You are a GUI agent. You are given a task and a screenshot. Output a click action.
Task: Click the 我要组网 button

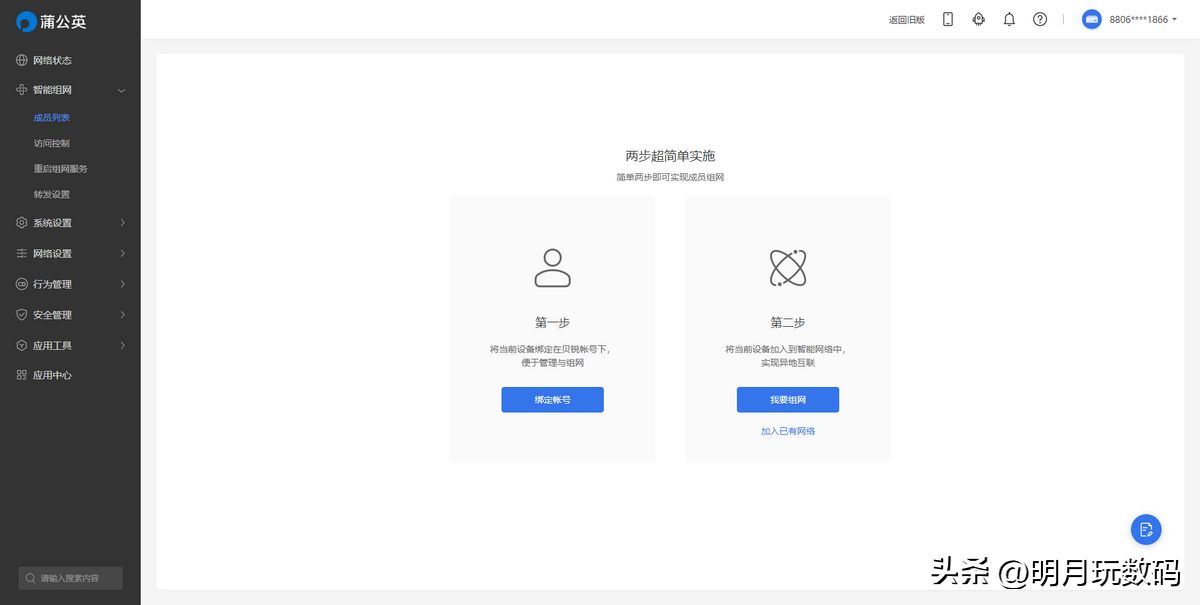click(x=787, y=400)
